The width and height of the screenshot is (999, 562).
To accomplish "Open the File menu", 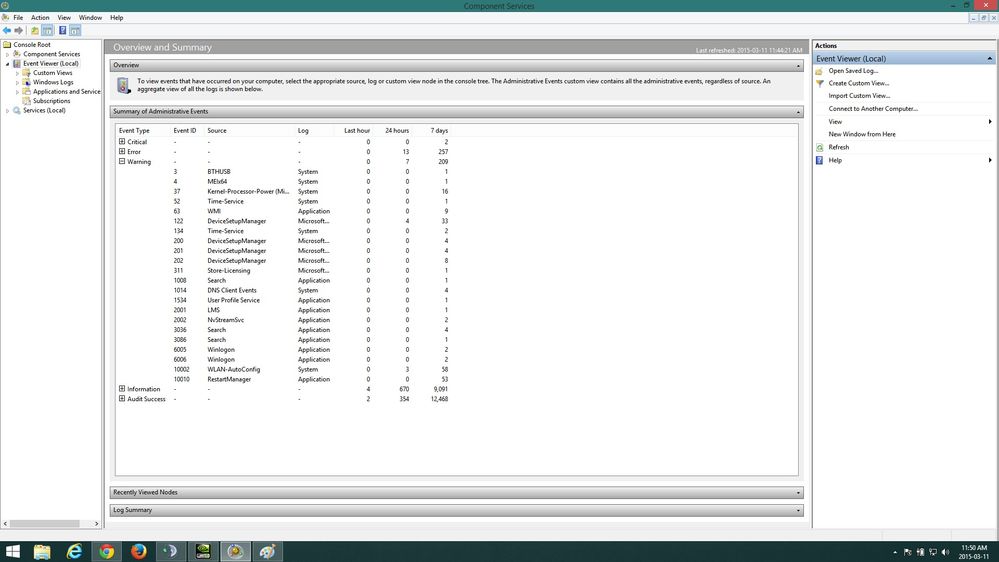I will [18, 18].
